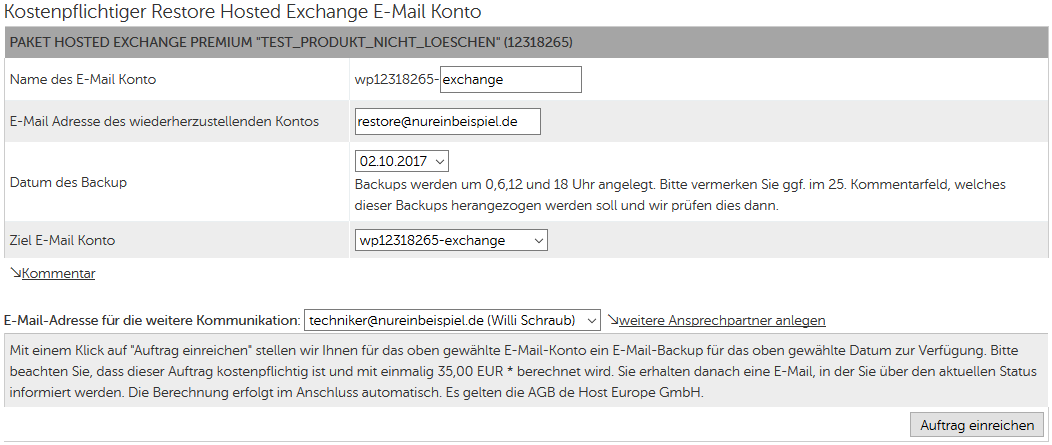Viewport: 1052px width, 445px height.
Task: Click the Kostenpflichtiger Restore page title
Action: (x=242, y=11)
